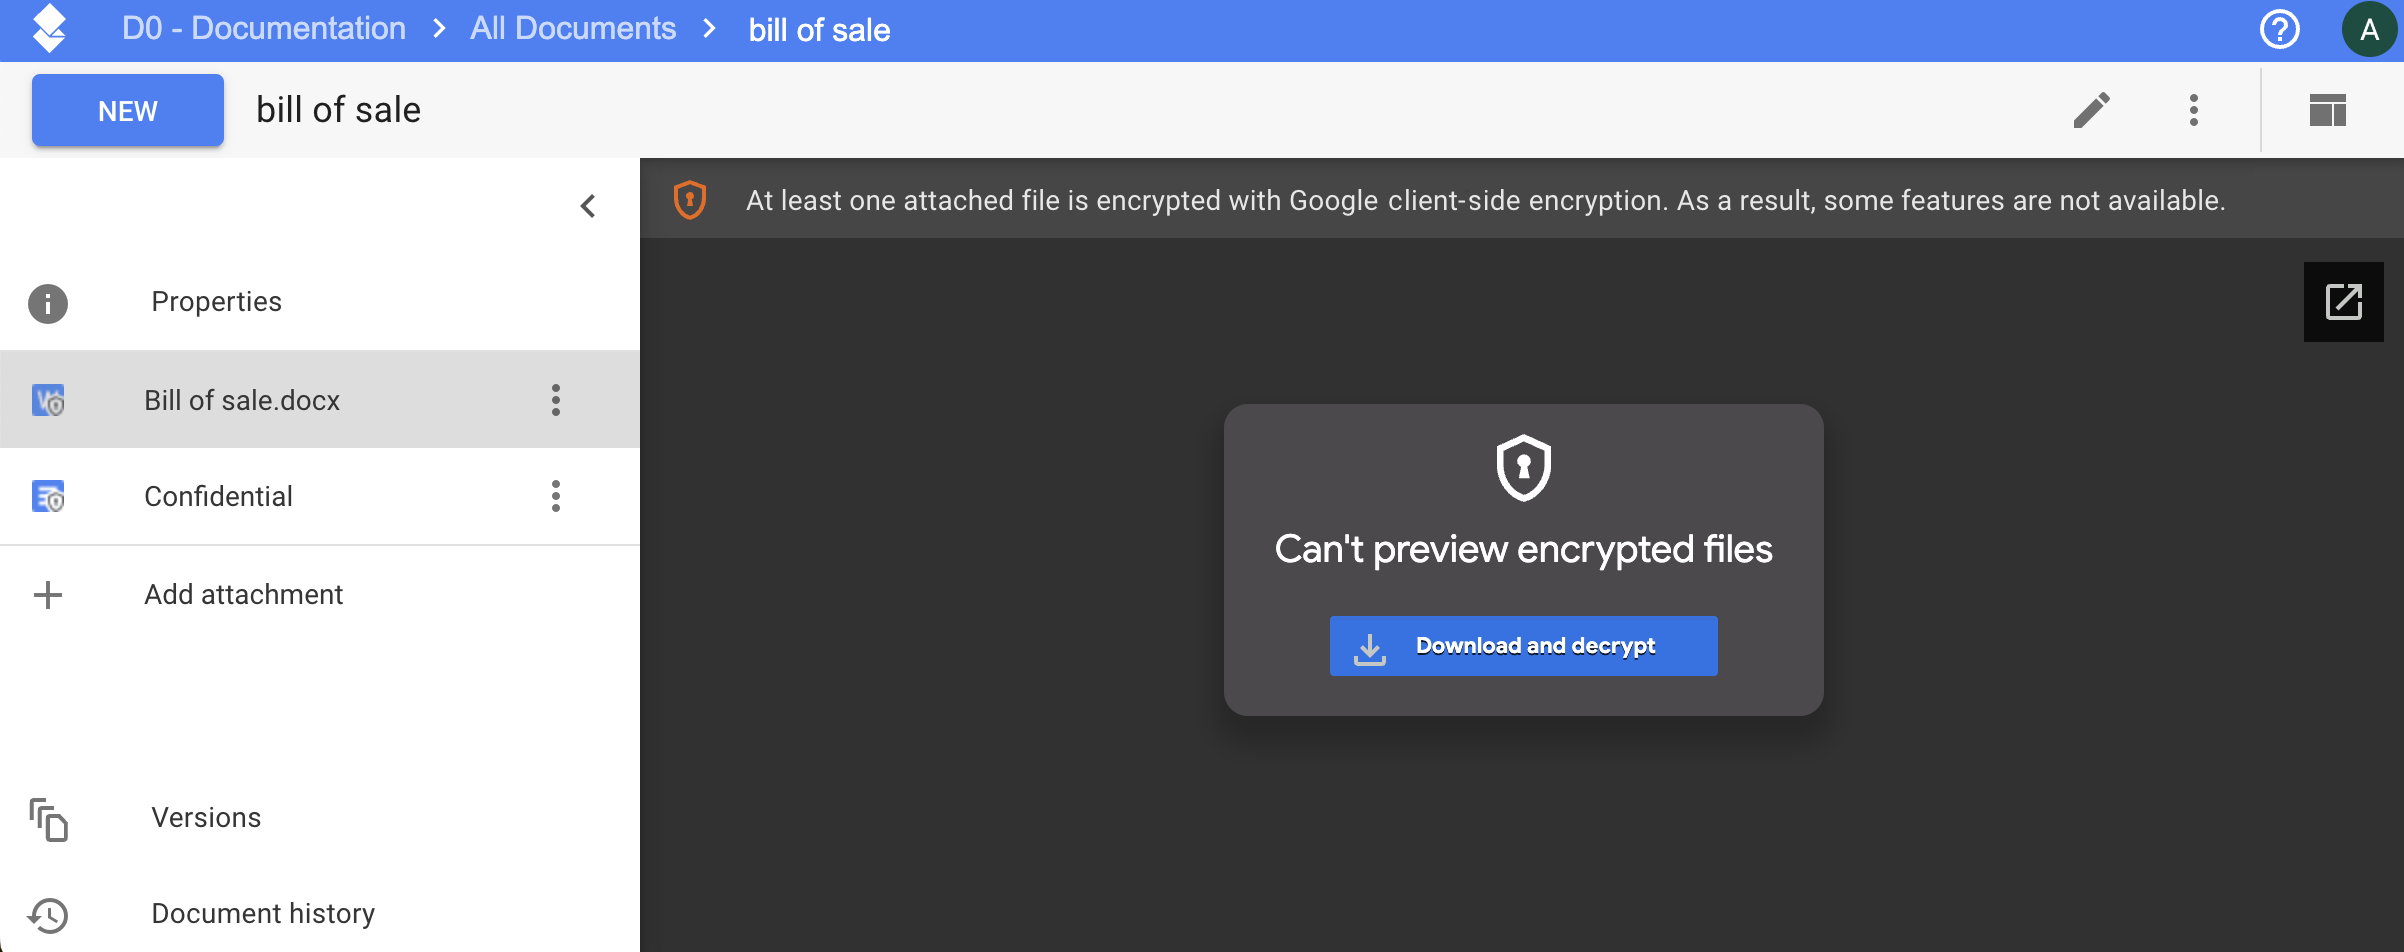This screenshot has height=952, width=2404.
Task: Go to All Documents breadcrumb
Action: click(573, 29)
